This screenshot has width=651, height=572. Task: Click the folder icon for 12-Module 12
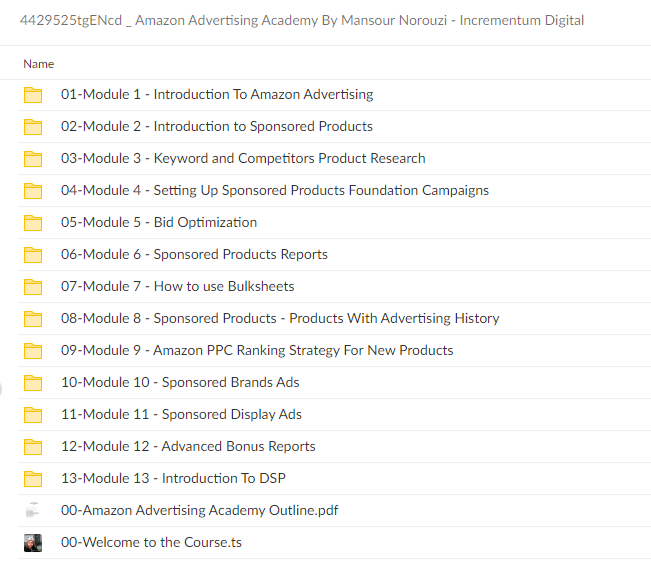[x=33, y=447]
